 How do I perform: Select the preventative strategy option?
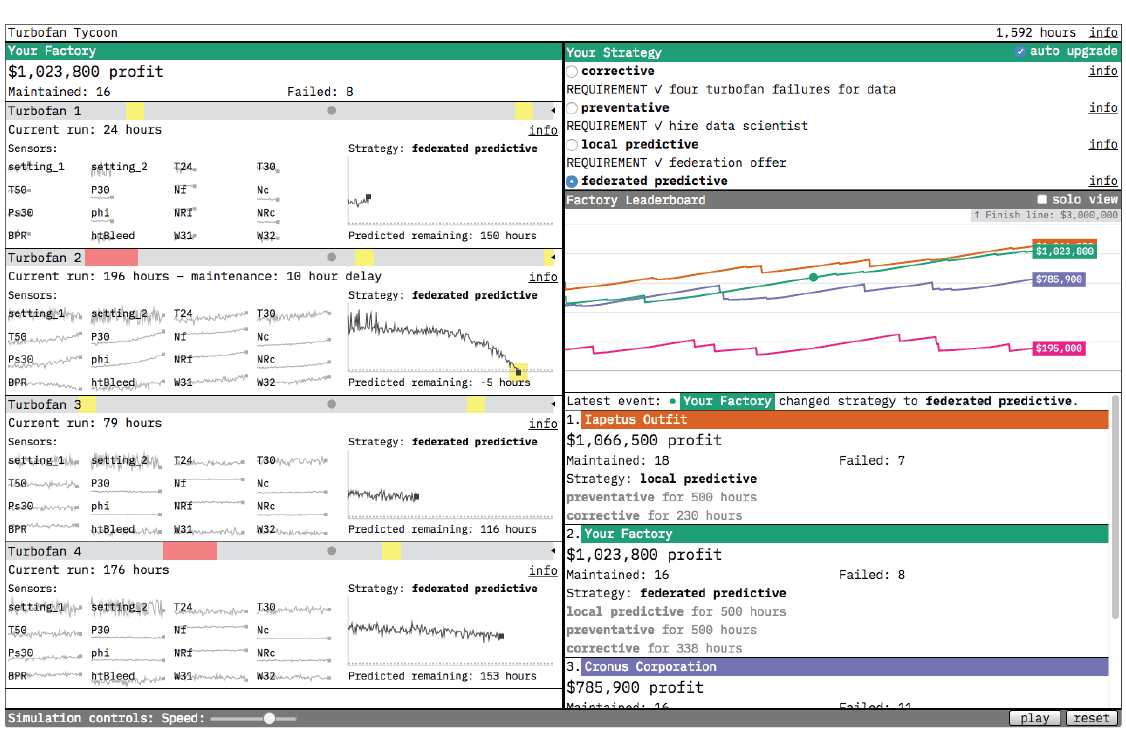[x=571, y=107]
